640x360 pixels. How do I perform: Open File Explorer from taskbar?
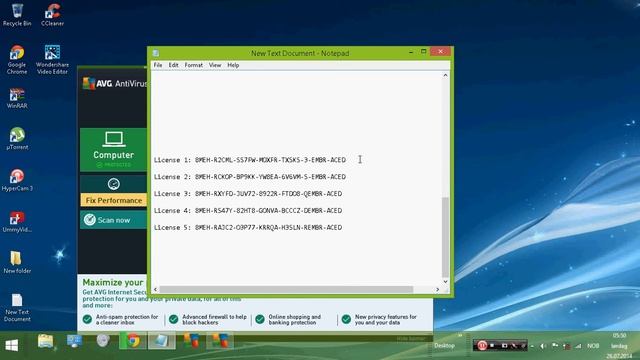[x=46, y=341]
